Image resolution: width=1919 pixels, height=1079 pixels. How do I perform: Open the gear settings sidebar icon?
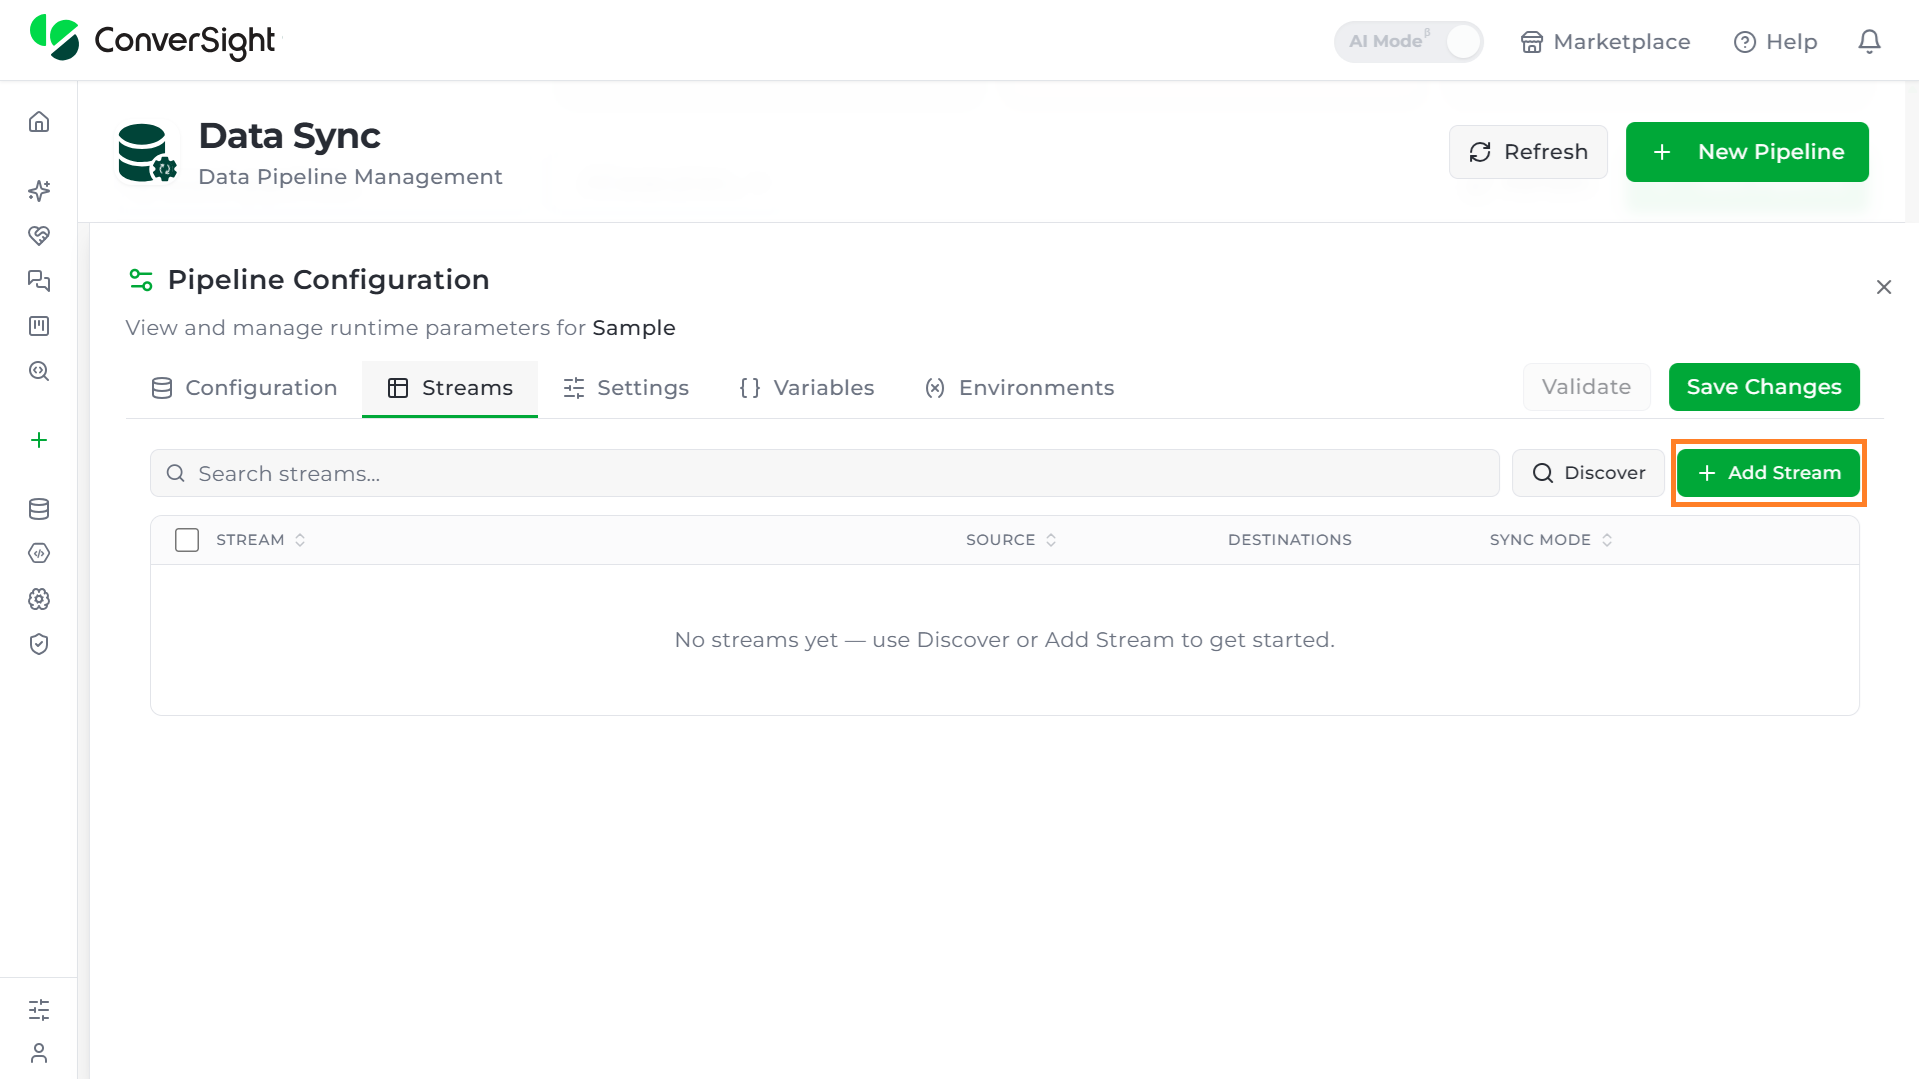[39, 599]
